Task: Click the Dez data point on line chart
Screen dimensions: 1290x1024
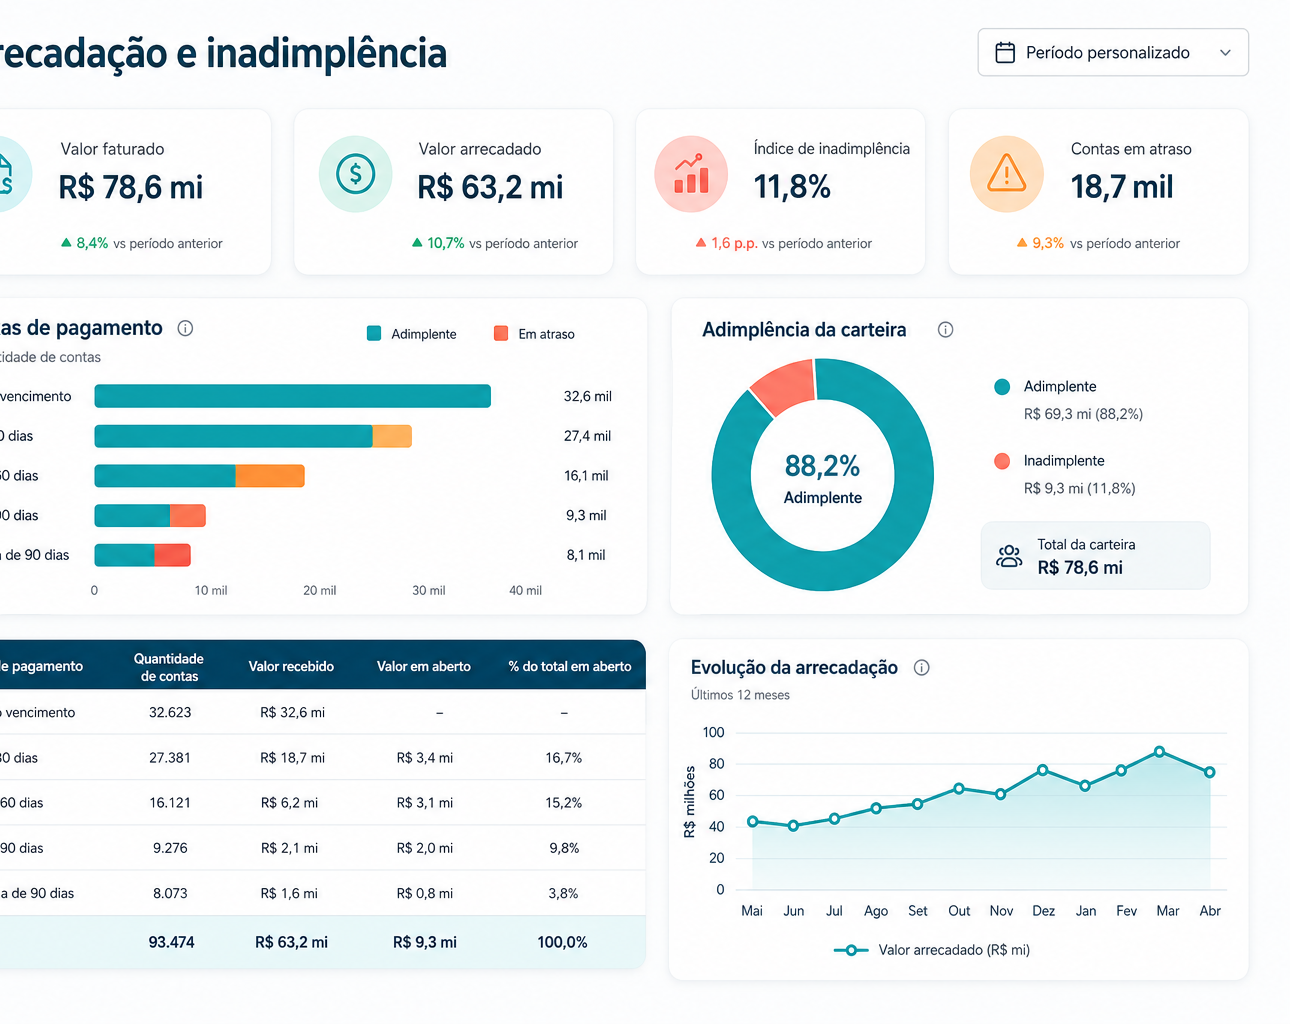Action: coord(1043,770)
